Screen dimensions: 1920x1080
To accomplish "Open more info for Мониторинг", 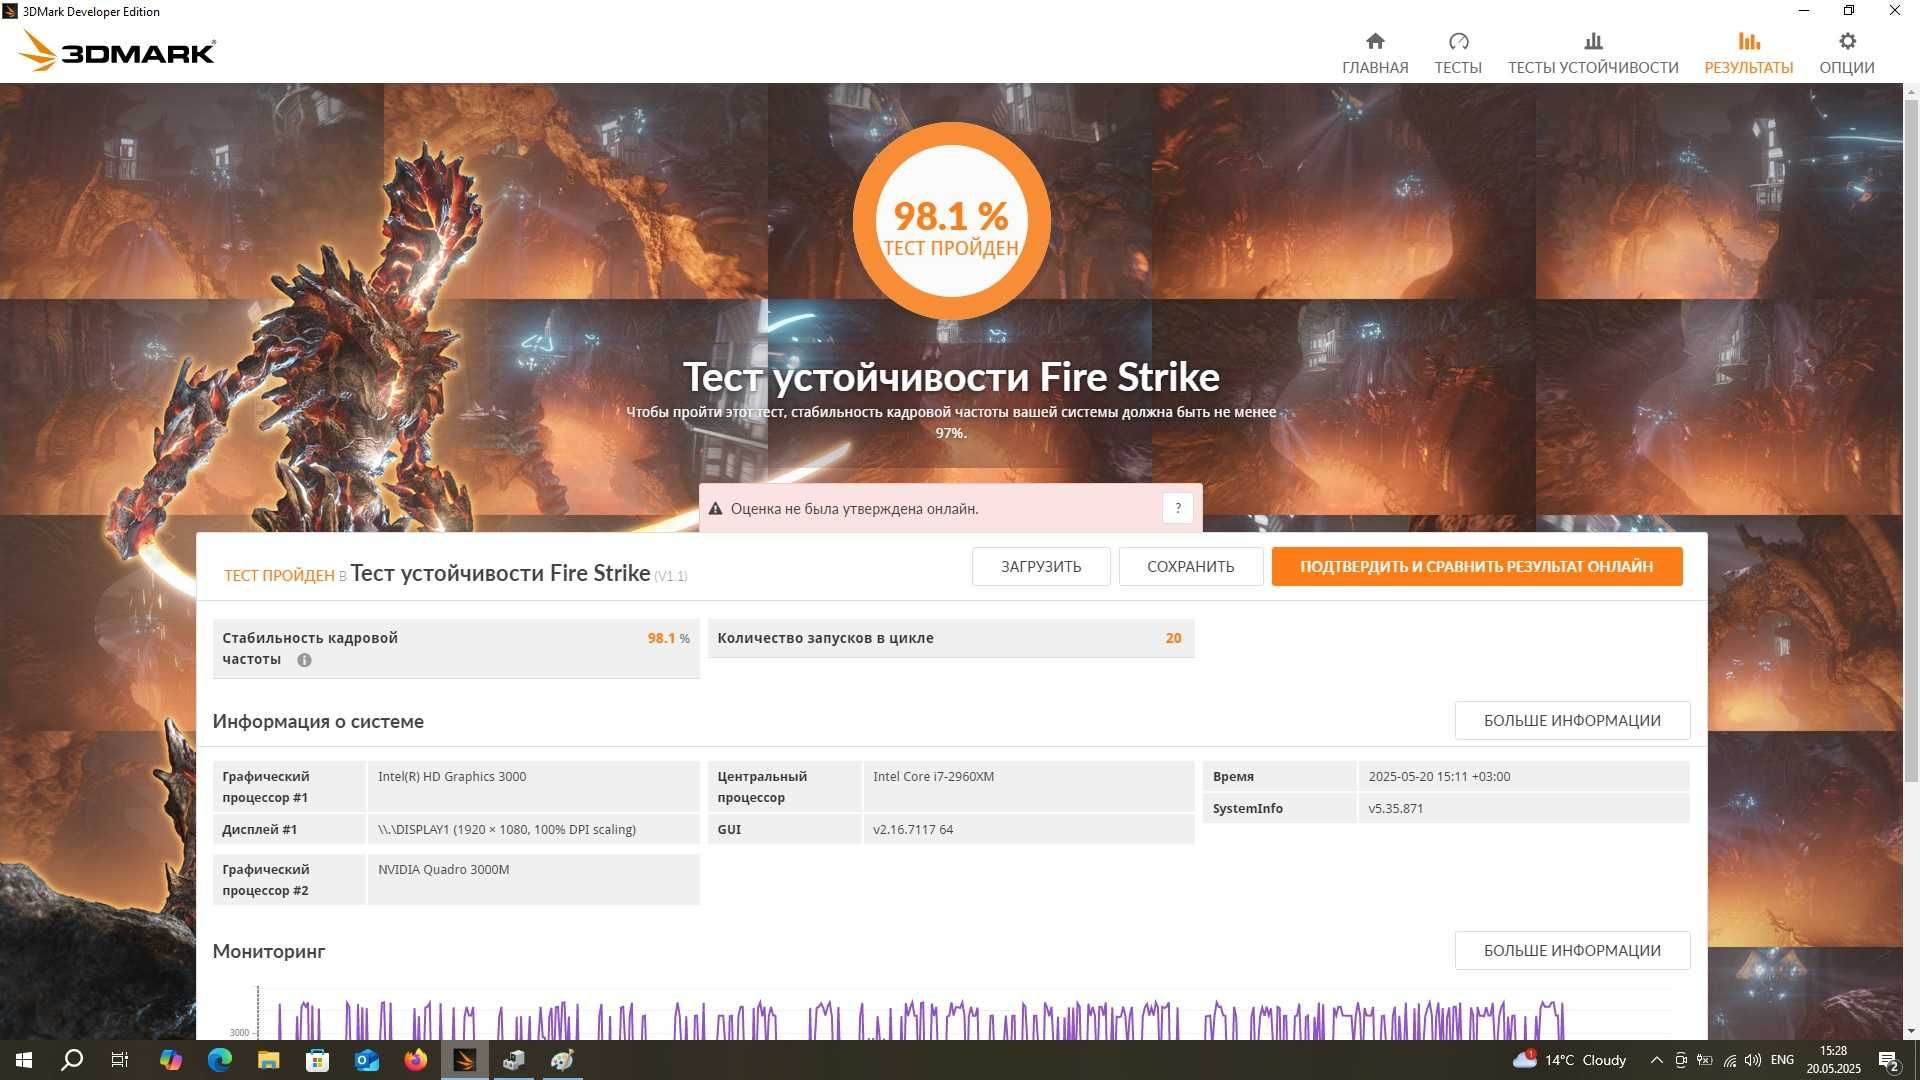I will coord(1572,950).
